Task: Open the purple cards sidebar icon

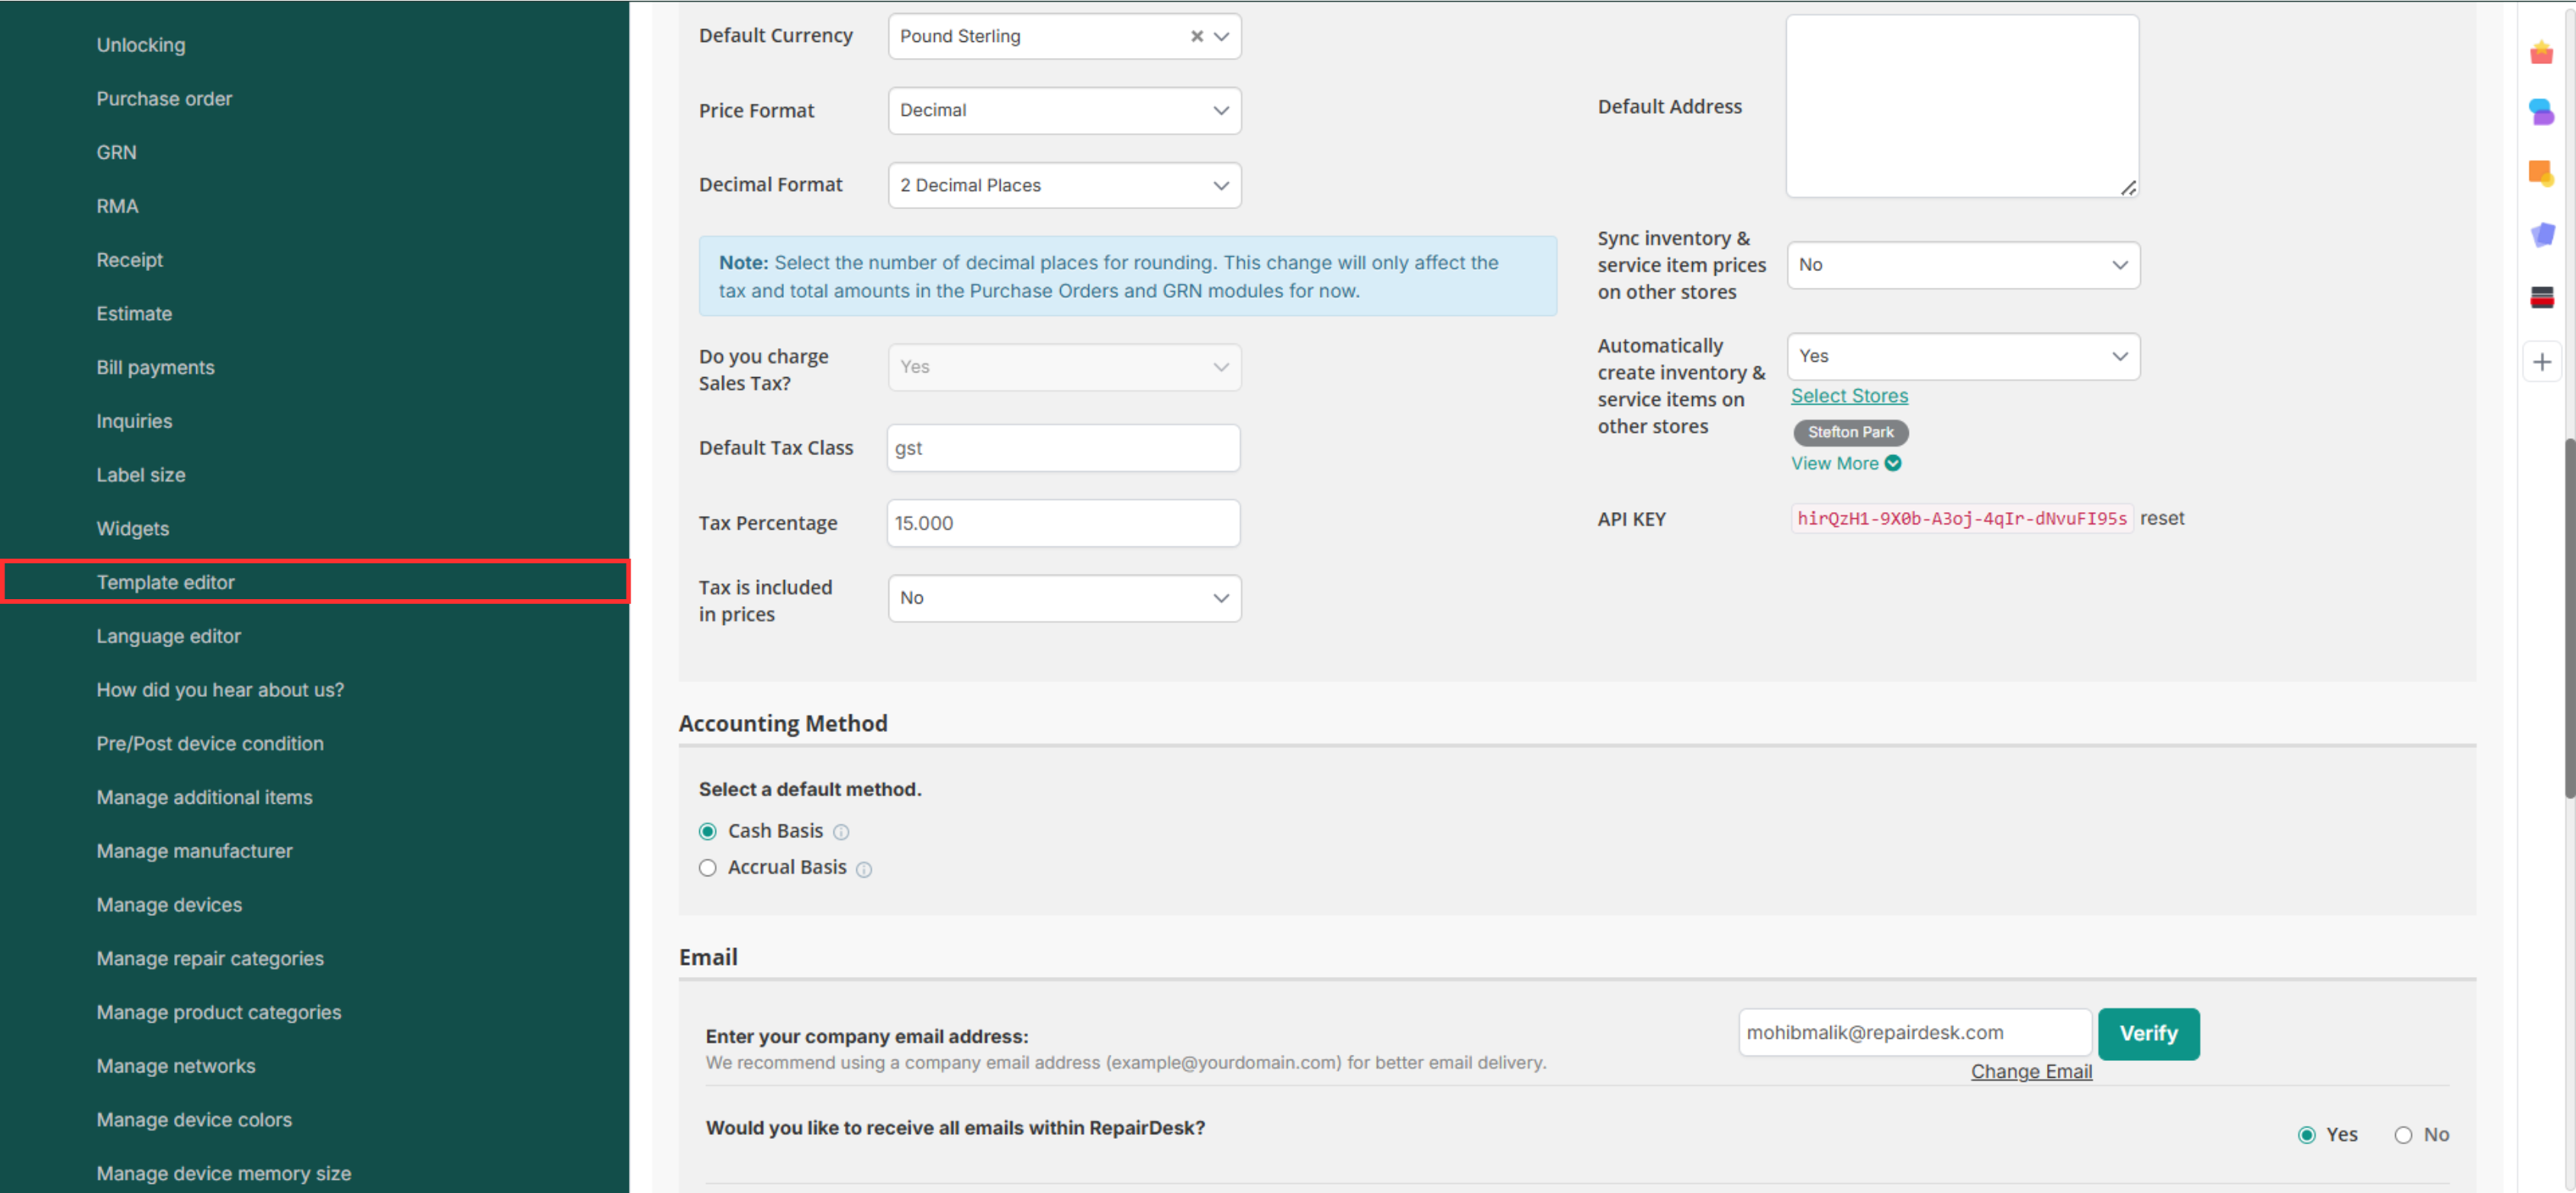Action: point(2541,235)
